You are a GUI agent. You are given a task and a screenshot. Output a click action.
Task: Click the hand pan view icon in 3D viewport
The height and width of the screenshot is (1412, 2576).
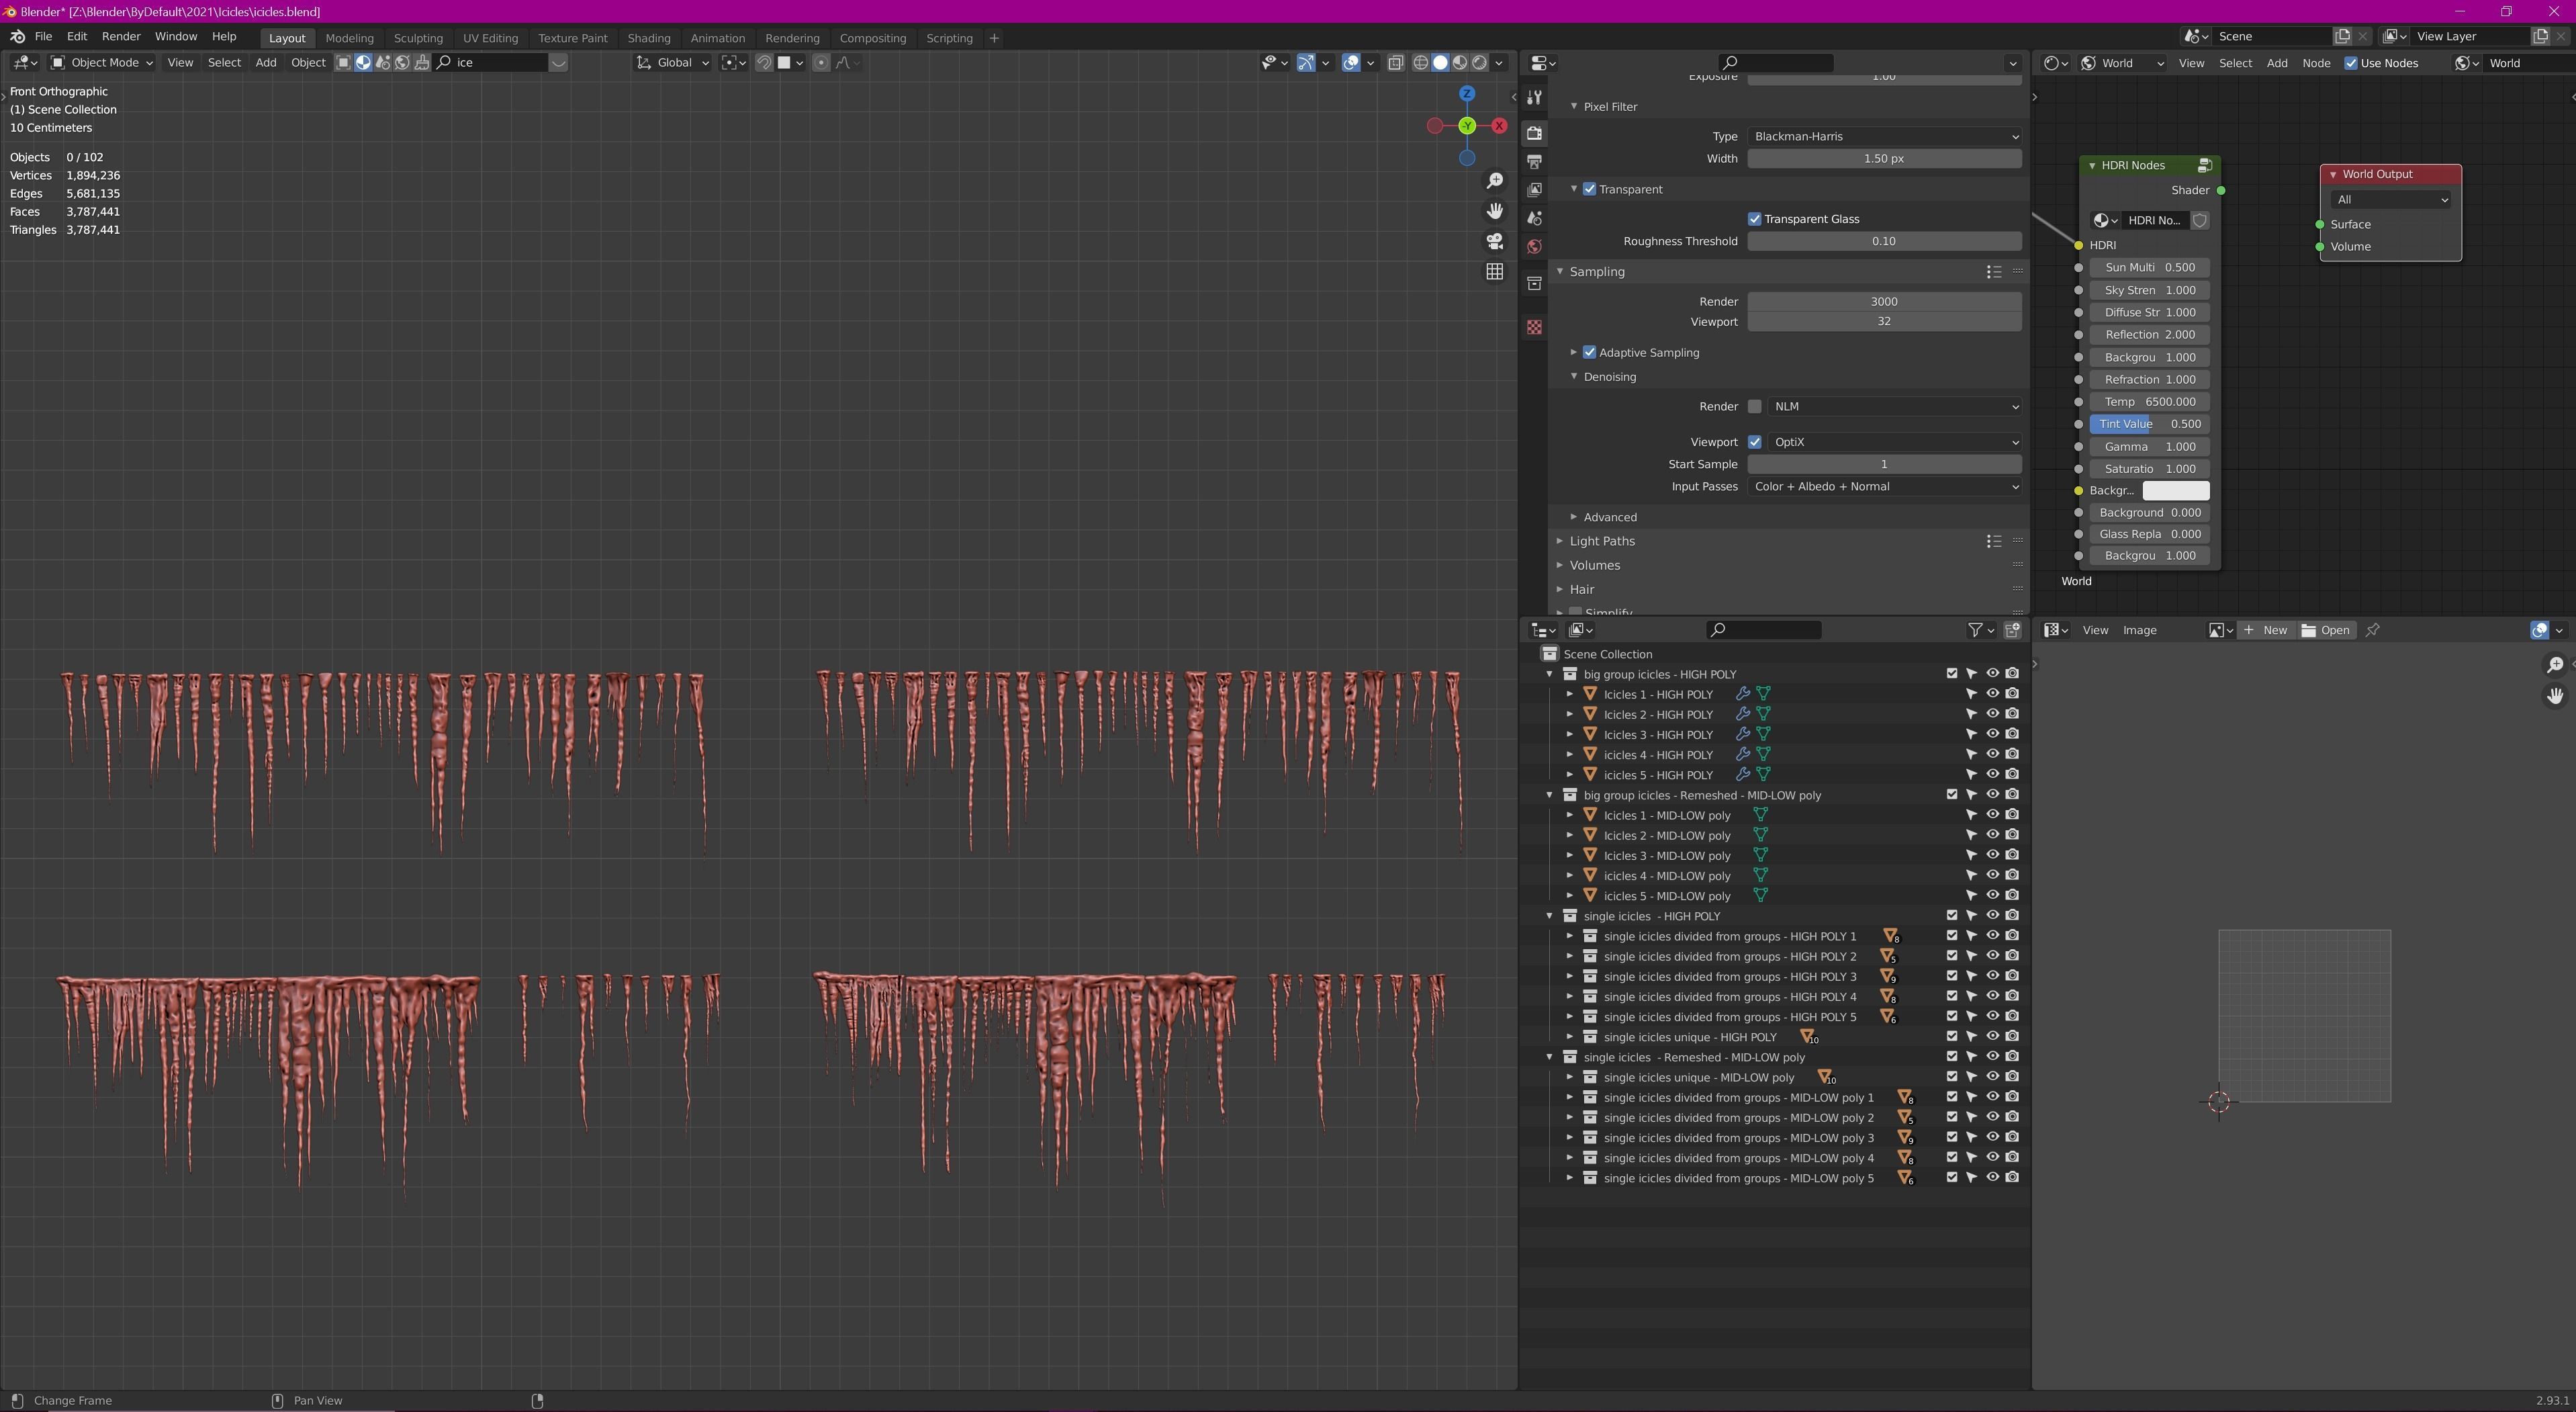(1494, 211)
